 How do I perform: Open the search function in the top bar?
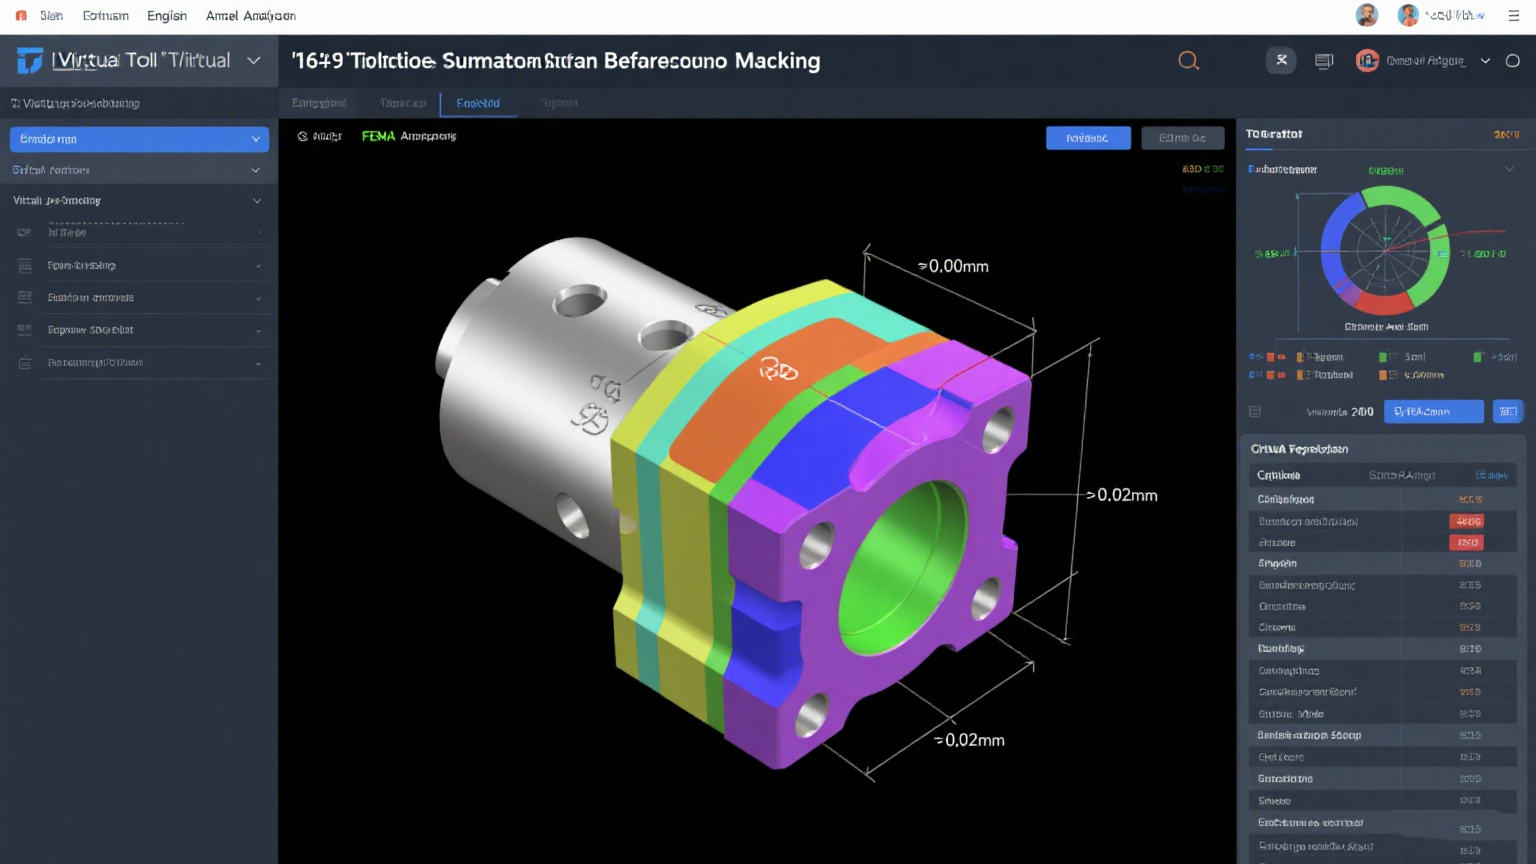point(1188,60)
